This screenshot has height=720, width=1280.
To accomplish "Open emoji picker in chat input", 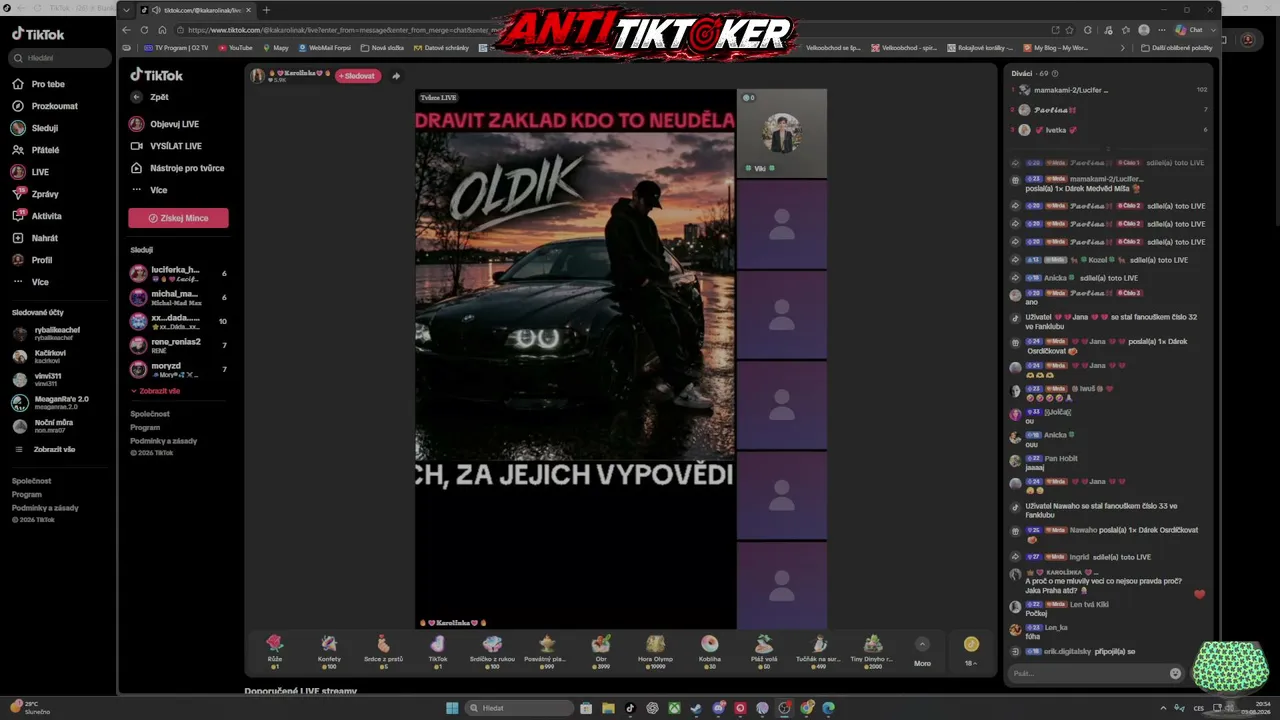I will (1176, 673).
